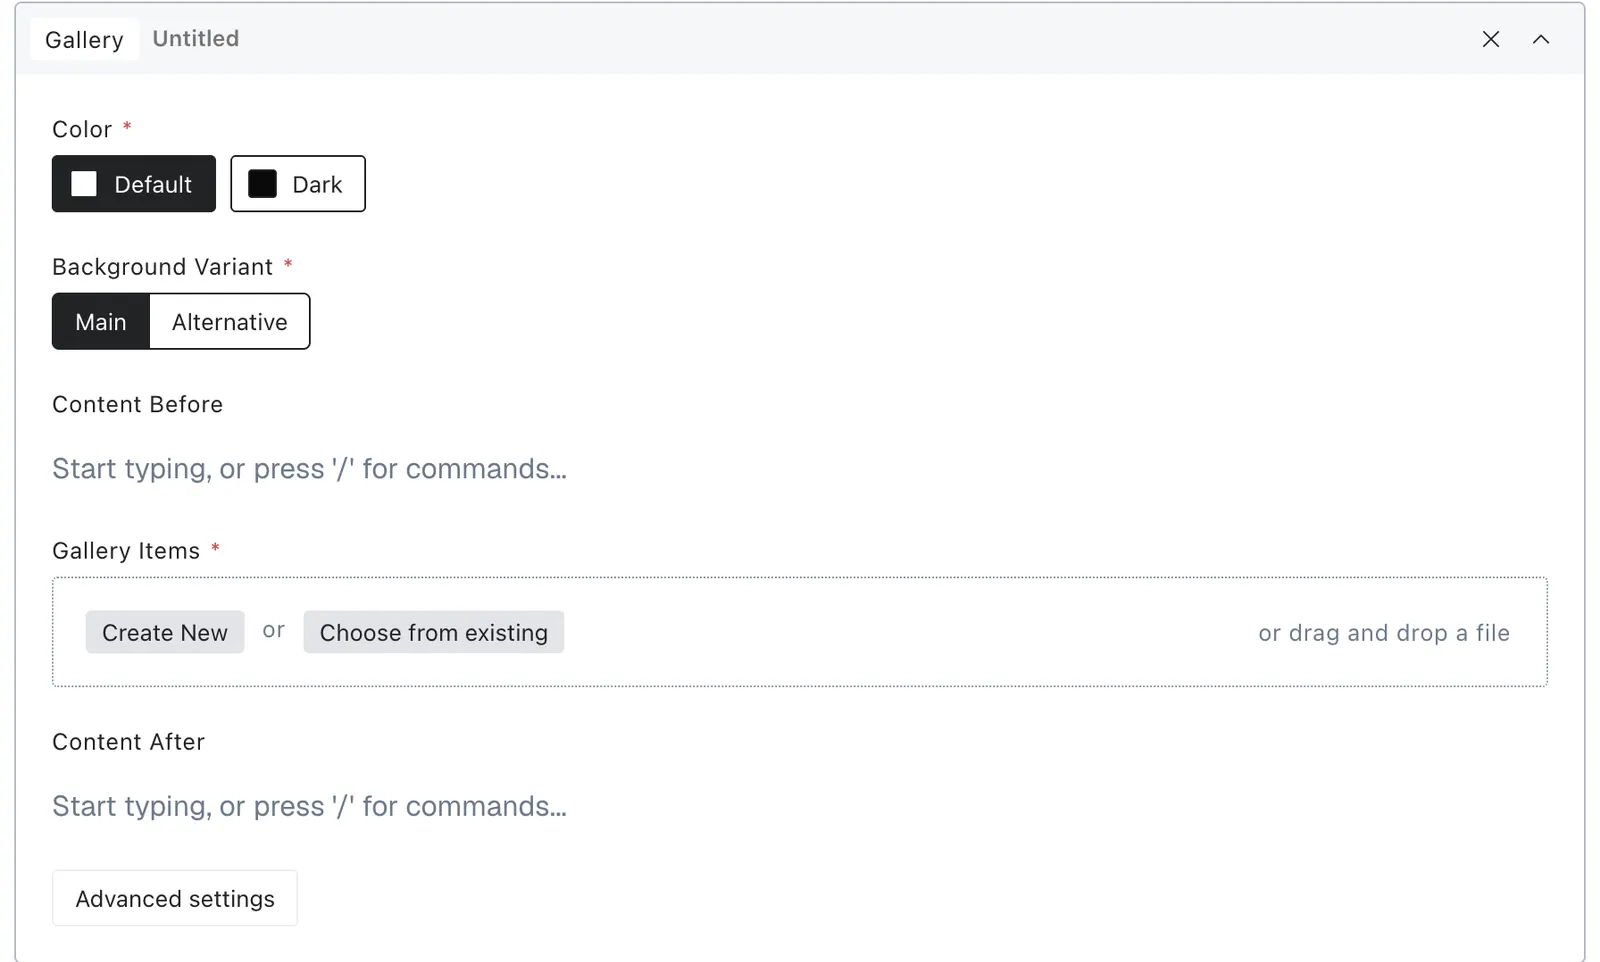Choose from existing gallery items

434,632
